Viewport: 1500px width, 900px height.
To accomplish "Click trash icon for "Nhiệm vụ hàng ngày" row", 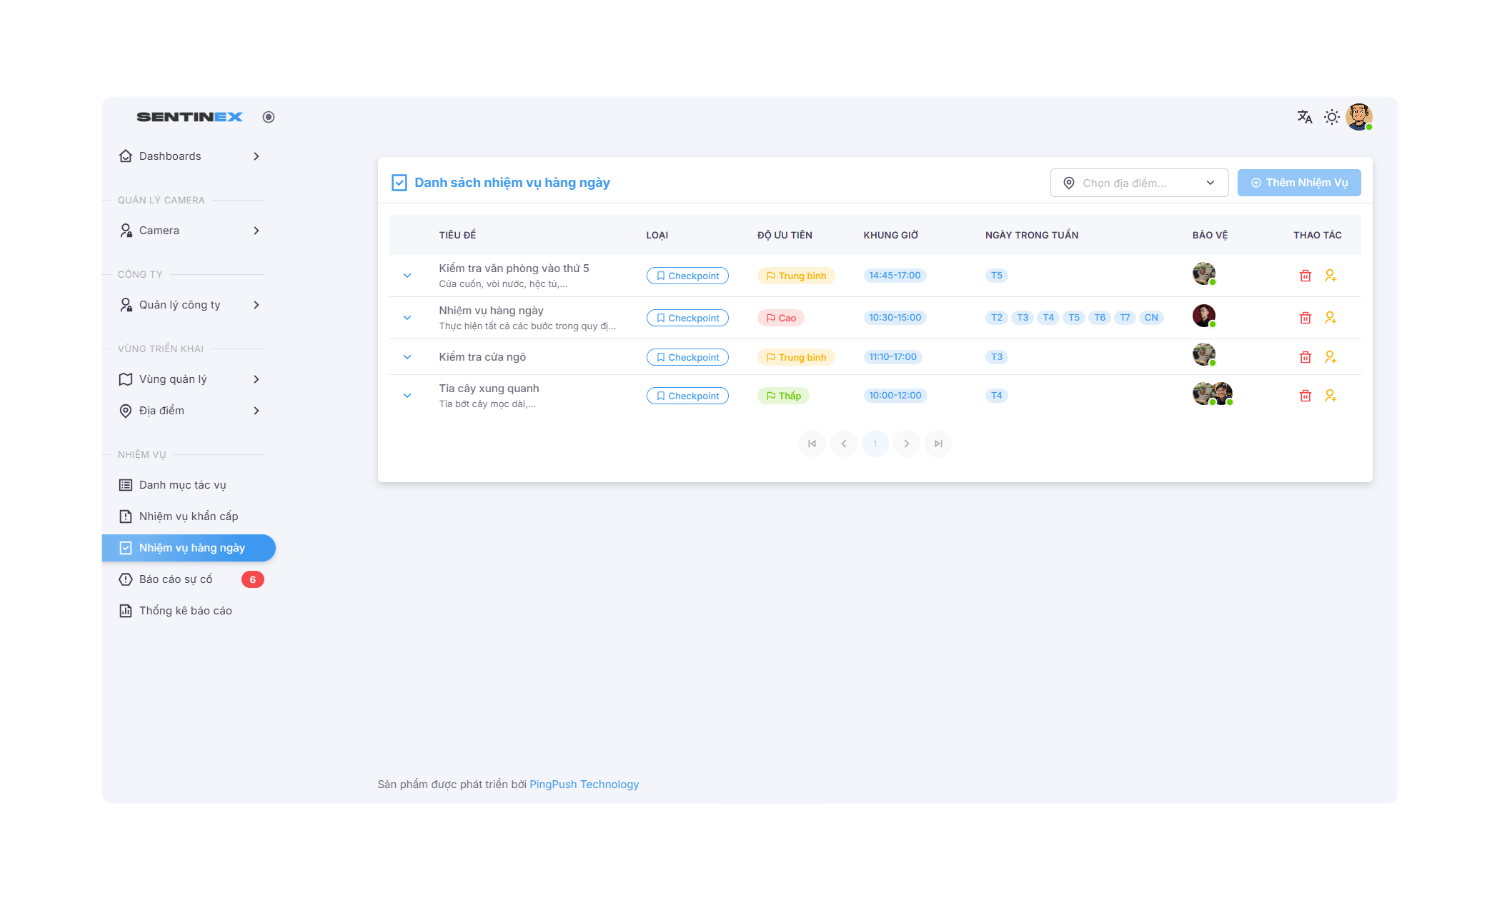I will tap(1305, 318).
